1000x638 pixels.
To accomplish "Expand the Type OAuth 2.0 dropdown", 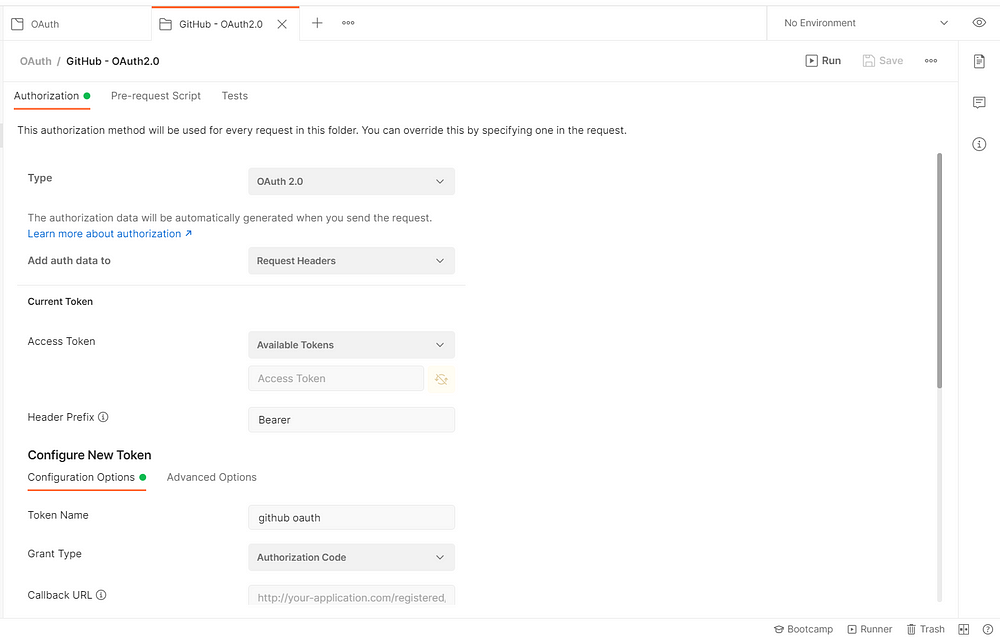I will click(351, 182).
